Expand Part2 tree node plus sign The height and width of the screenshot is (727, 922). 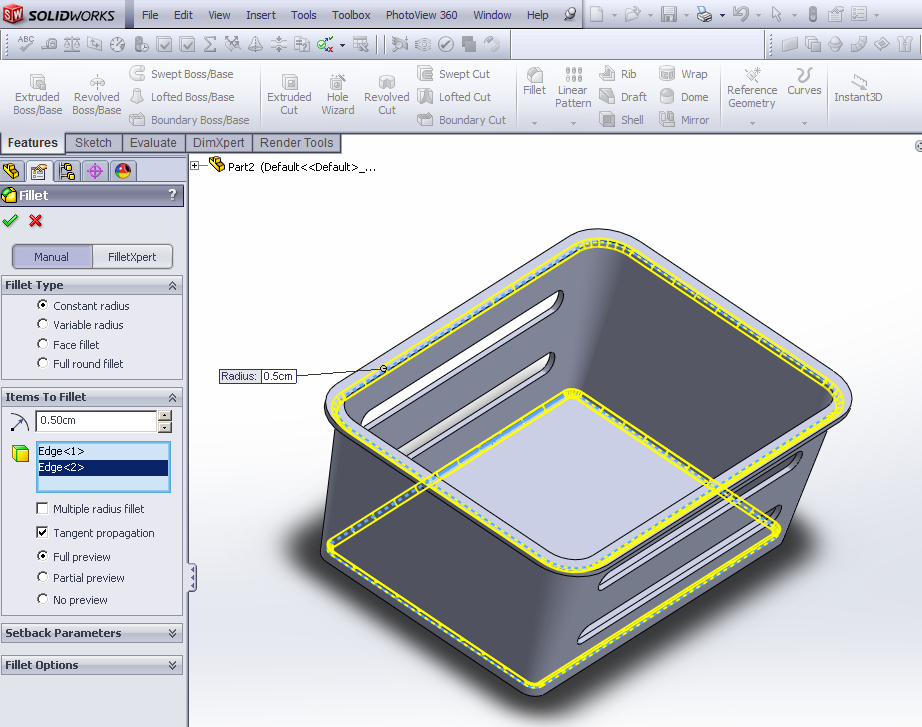click(x=195, y=166)
